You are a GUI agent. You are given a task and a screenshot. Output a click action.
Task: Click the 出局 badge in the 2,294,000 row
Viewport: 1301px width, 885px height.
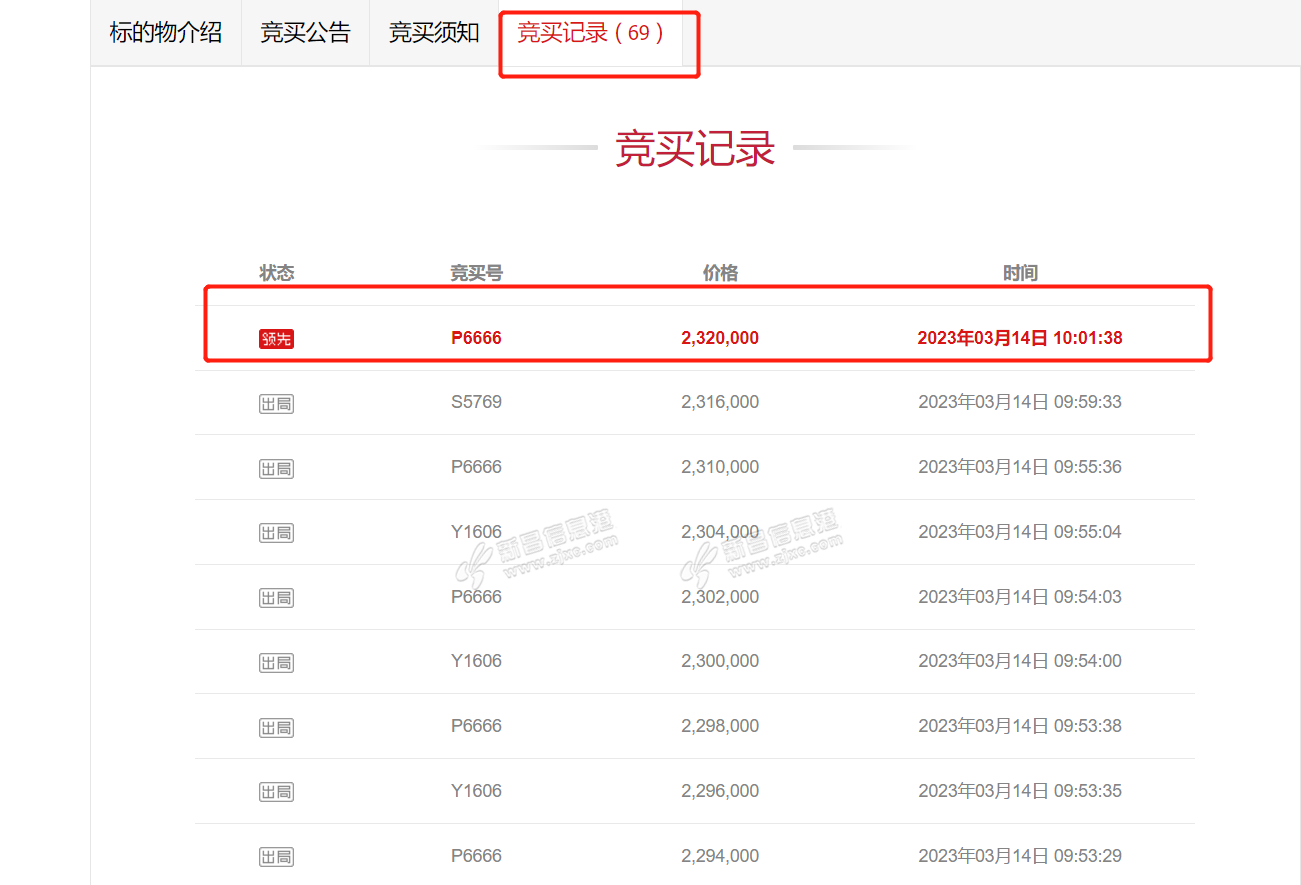tap(276, 857)
